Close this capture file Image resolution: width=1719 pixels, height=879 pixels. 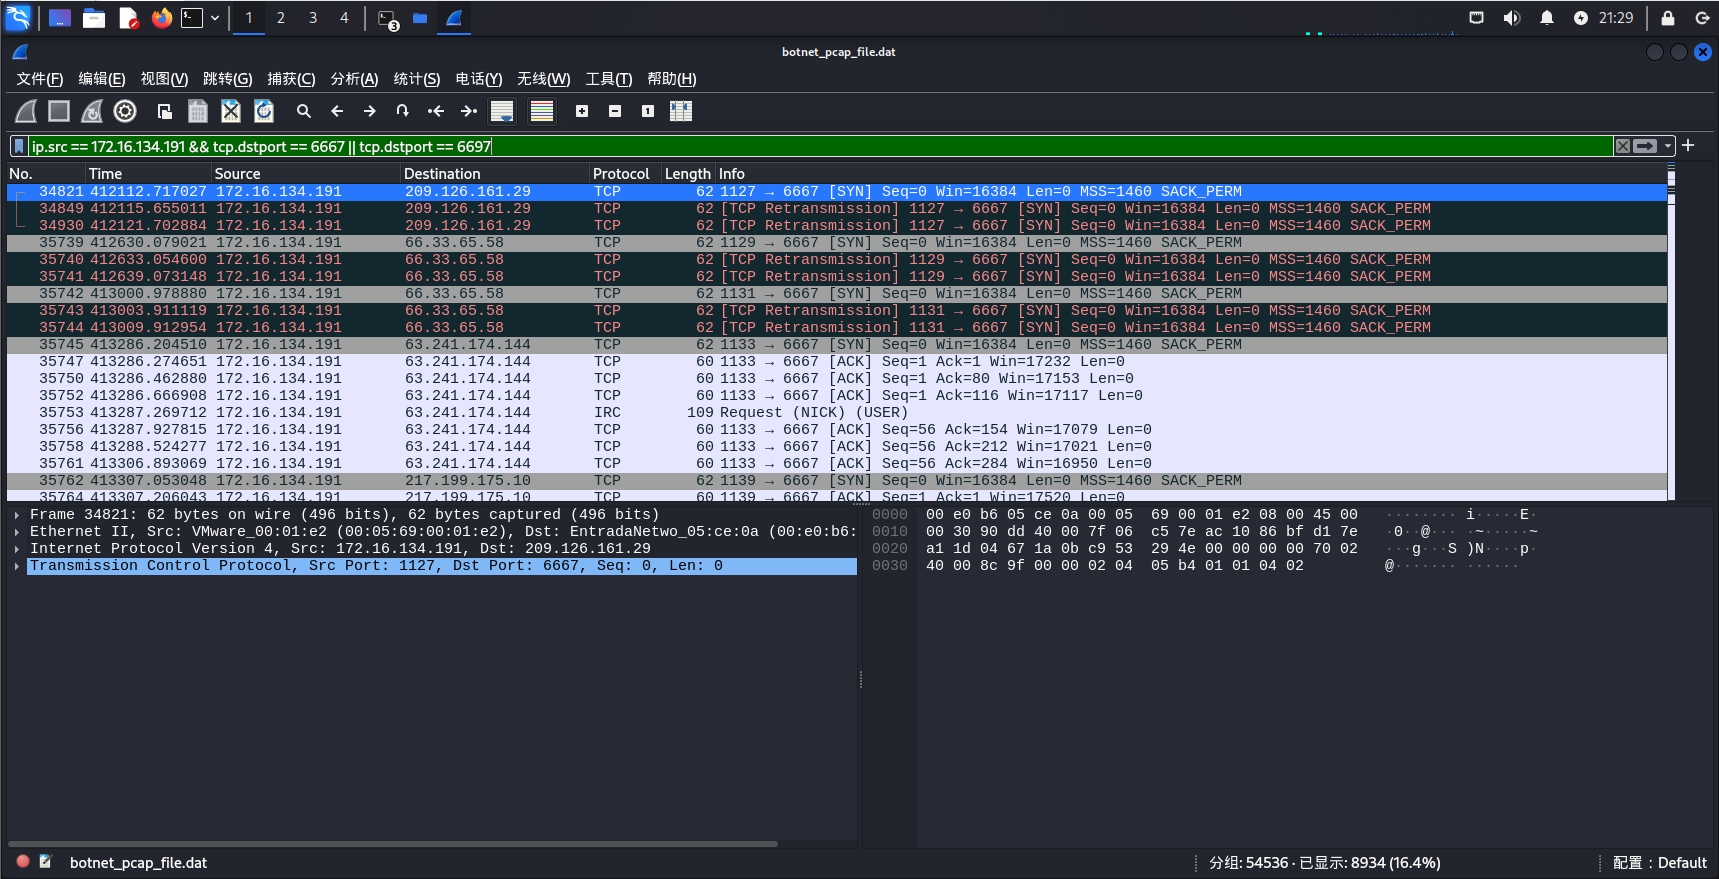[231, 111]
